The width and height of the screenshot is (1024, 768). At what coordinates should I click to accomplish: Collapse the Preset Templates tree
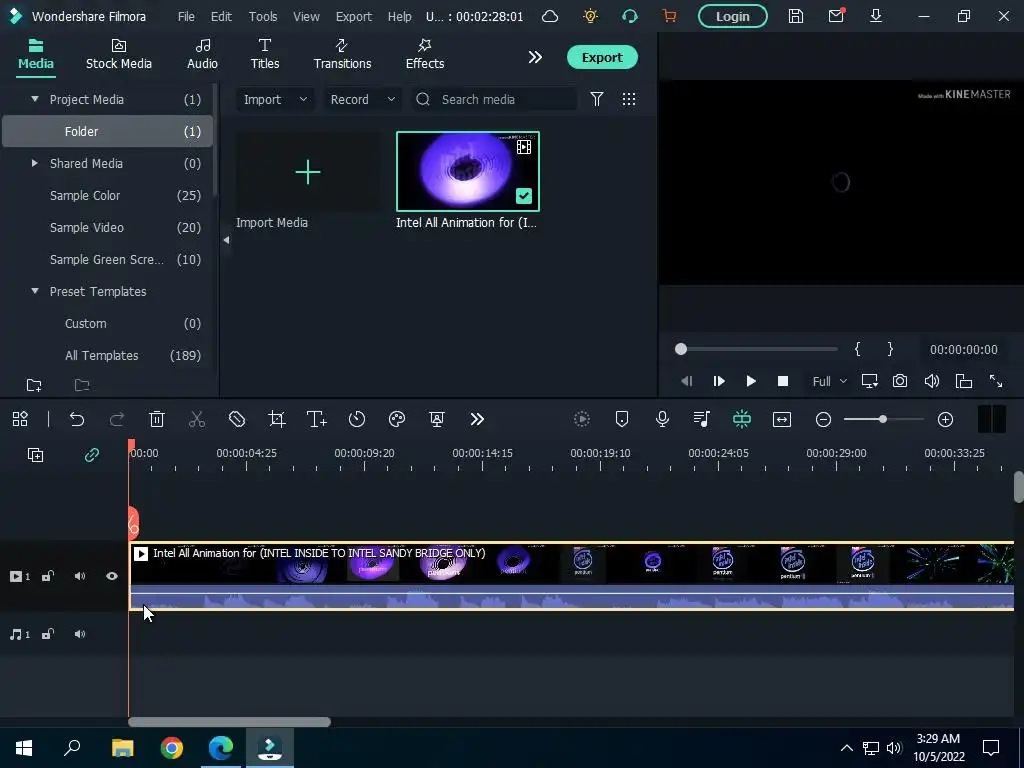[35, 291]
